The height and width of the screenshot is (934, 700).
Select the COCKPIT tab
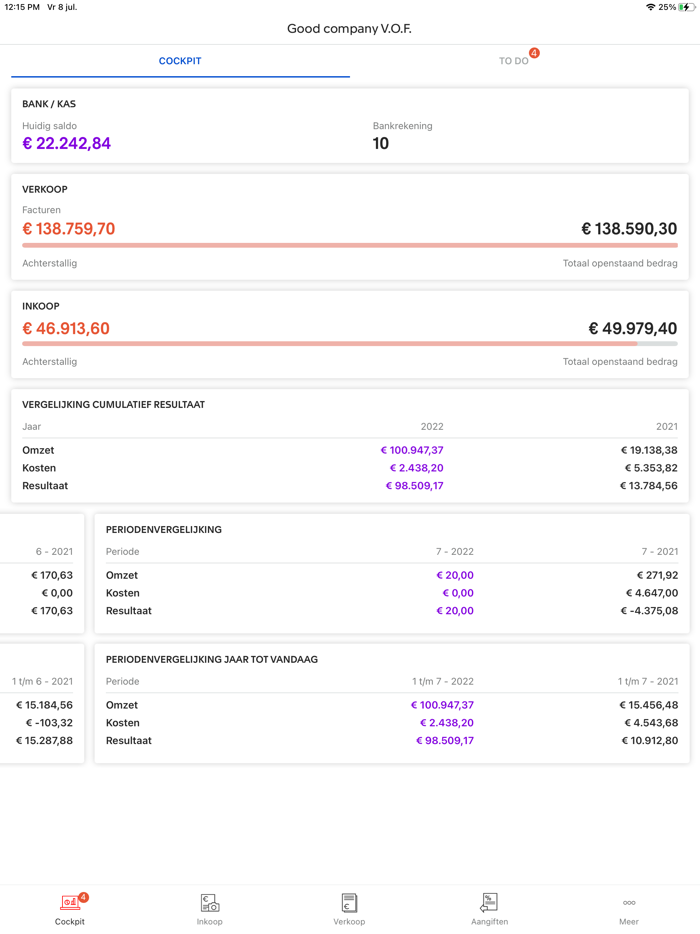pos(179,60)
